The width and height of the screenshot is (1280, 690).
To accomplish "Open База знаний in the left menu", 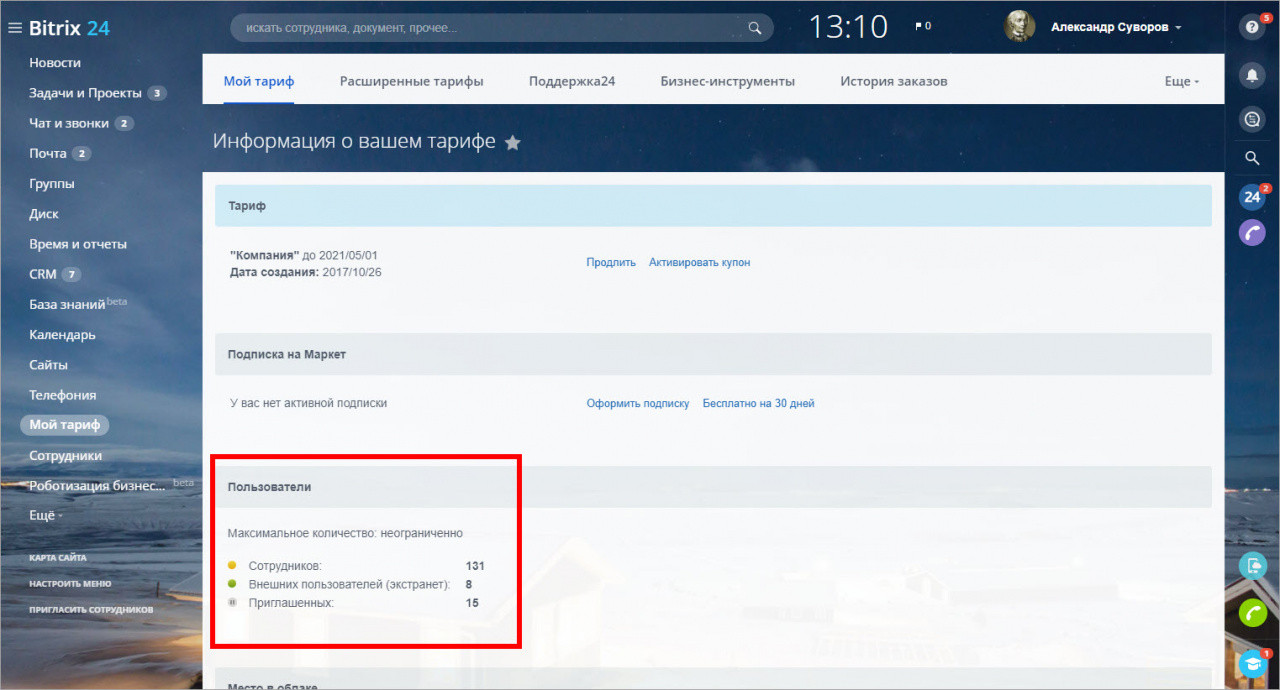I will click(67, 304).
